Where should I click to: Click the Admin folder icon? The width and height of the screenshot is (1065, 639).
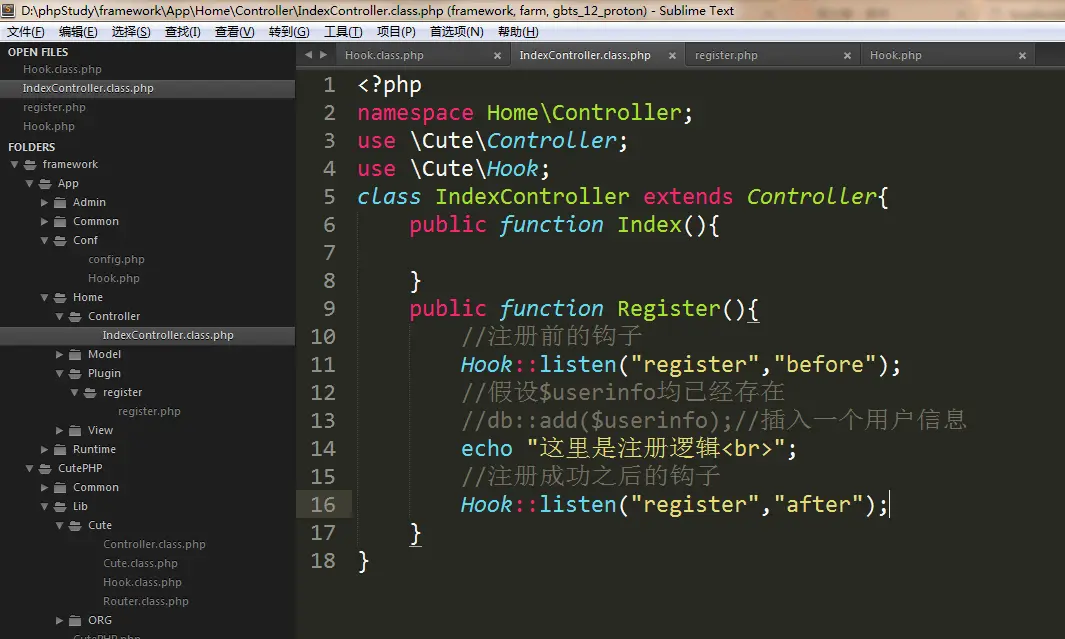(60, 202)
